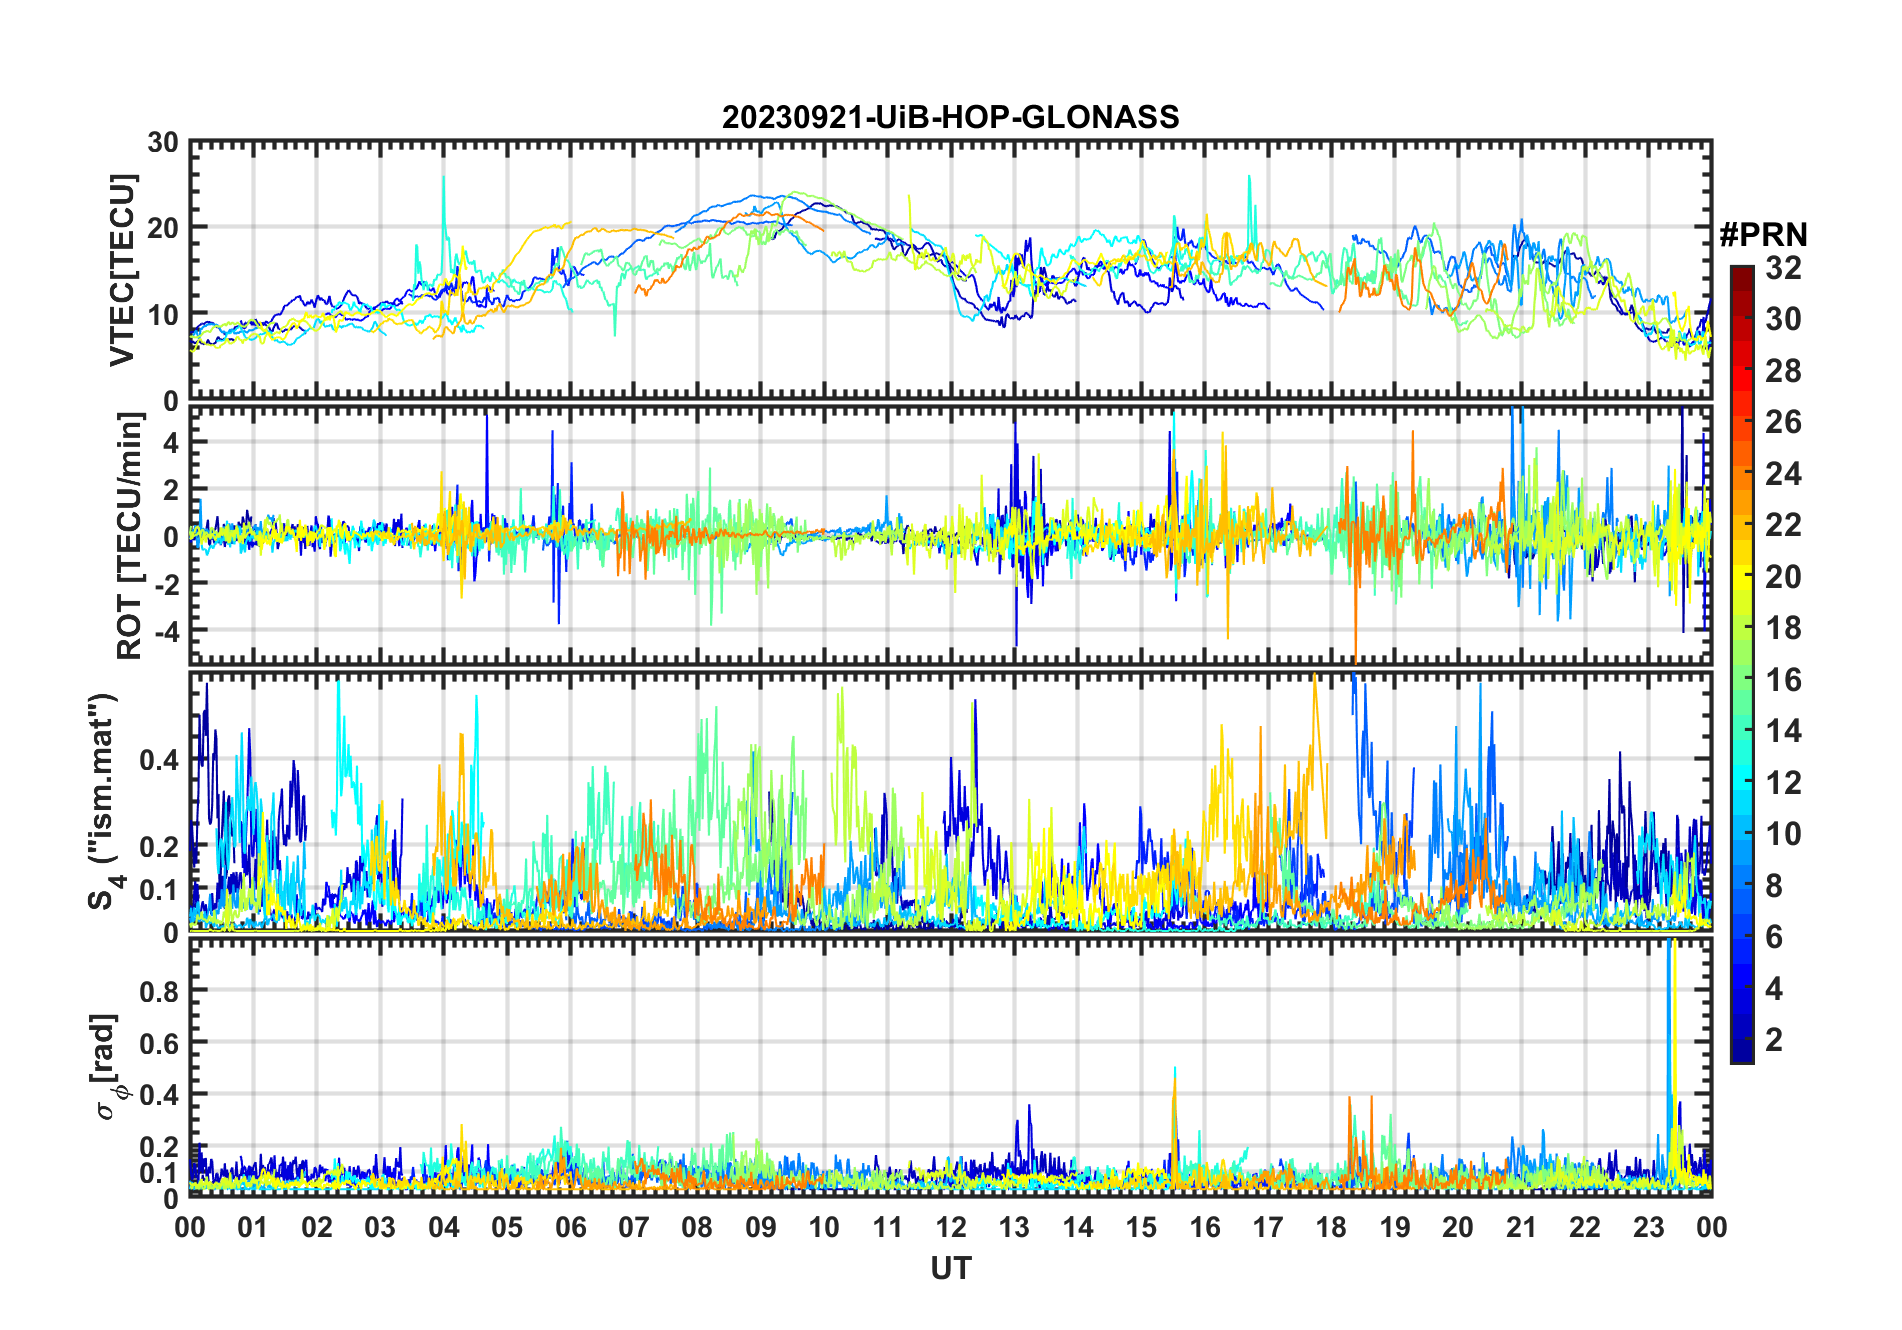Screen dimensions: 1902x1330
Task: Select colorbar tick label 24
Action: click(x=1783, y=474)
